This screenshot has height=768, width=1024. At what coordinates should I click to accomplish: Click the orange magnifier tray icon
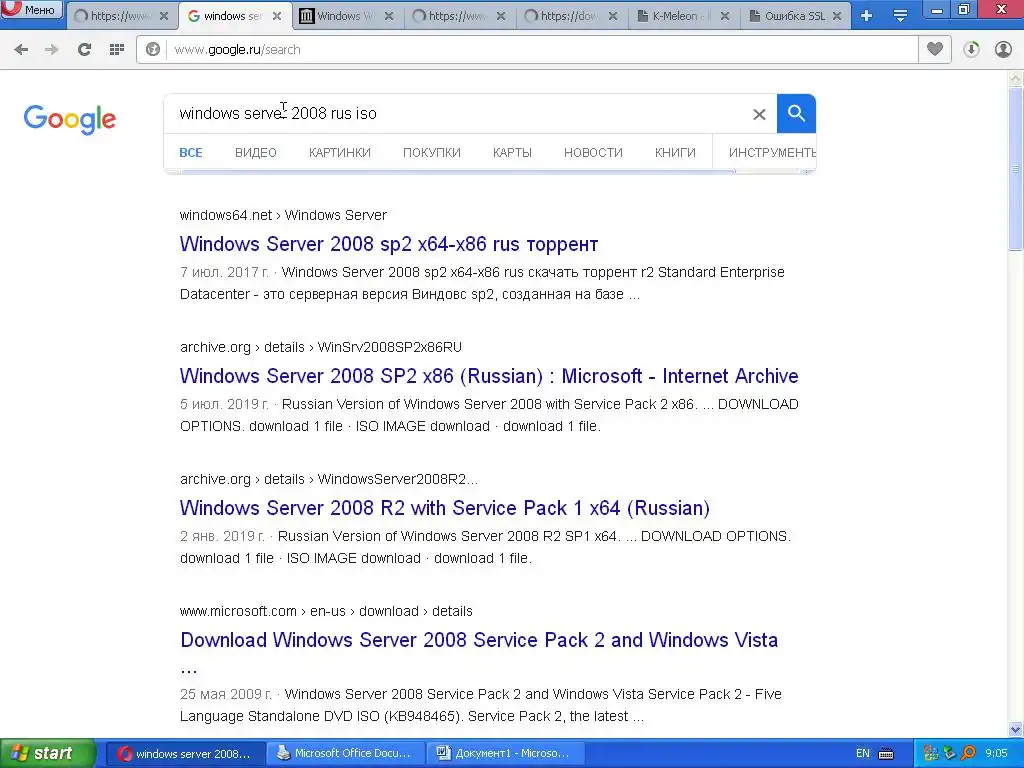click(968, 754)
